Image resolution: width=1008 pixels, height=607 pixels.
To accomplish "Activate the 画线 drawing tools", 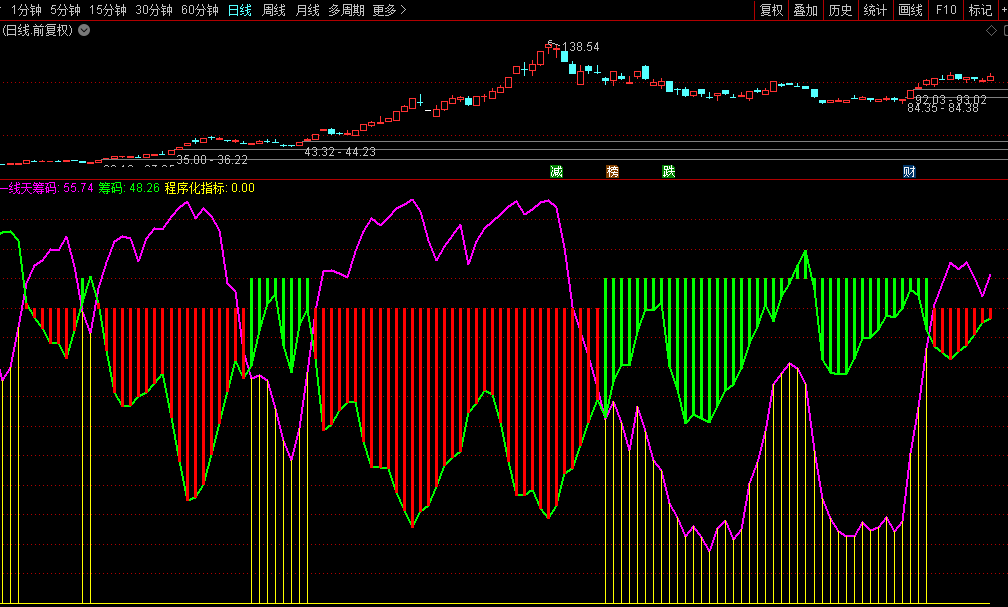I will pyautogui.click(x=910, y=10).
